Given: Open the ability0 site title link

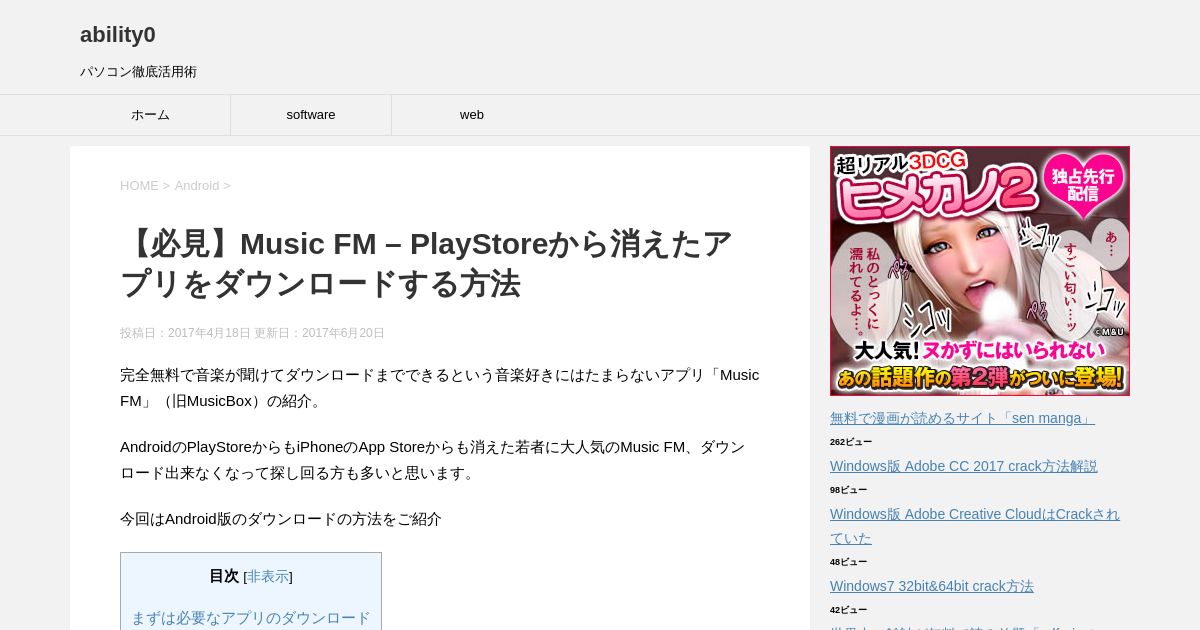Looking at the screenshot, I should [x=118, y=35].
